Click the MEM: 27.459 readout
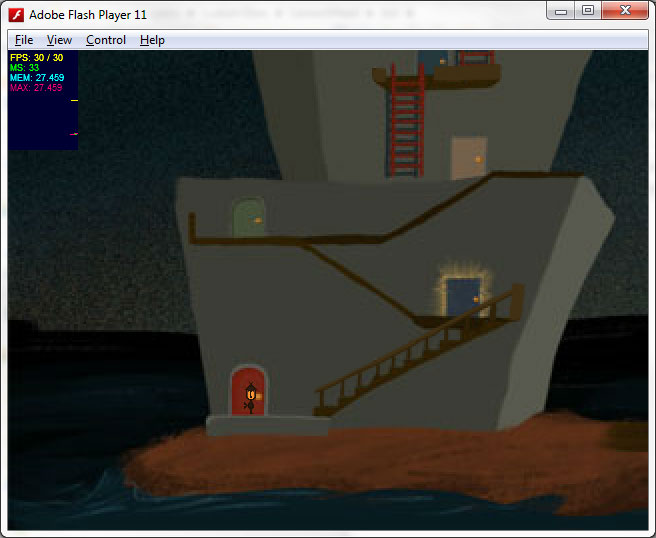The width and height of the screenshot is (656, 538). [x=37, y=78]
